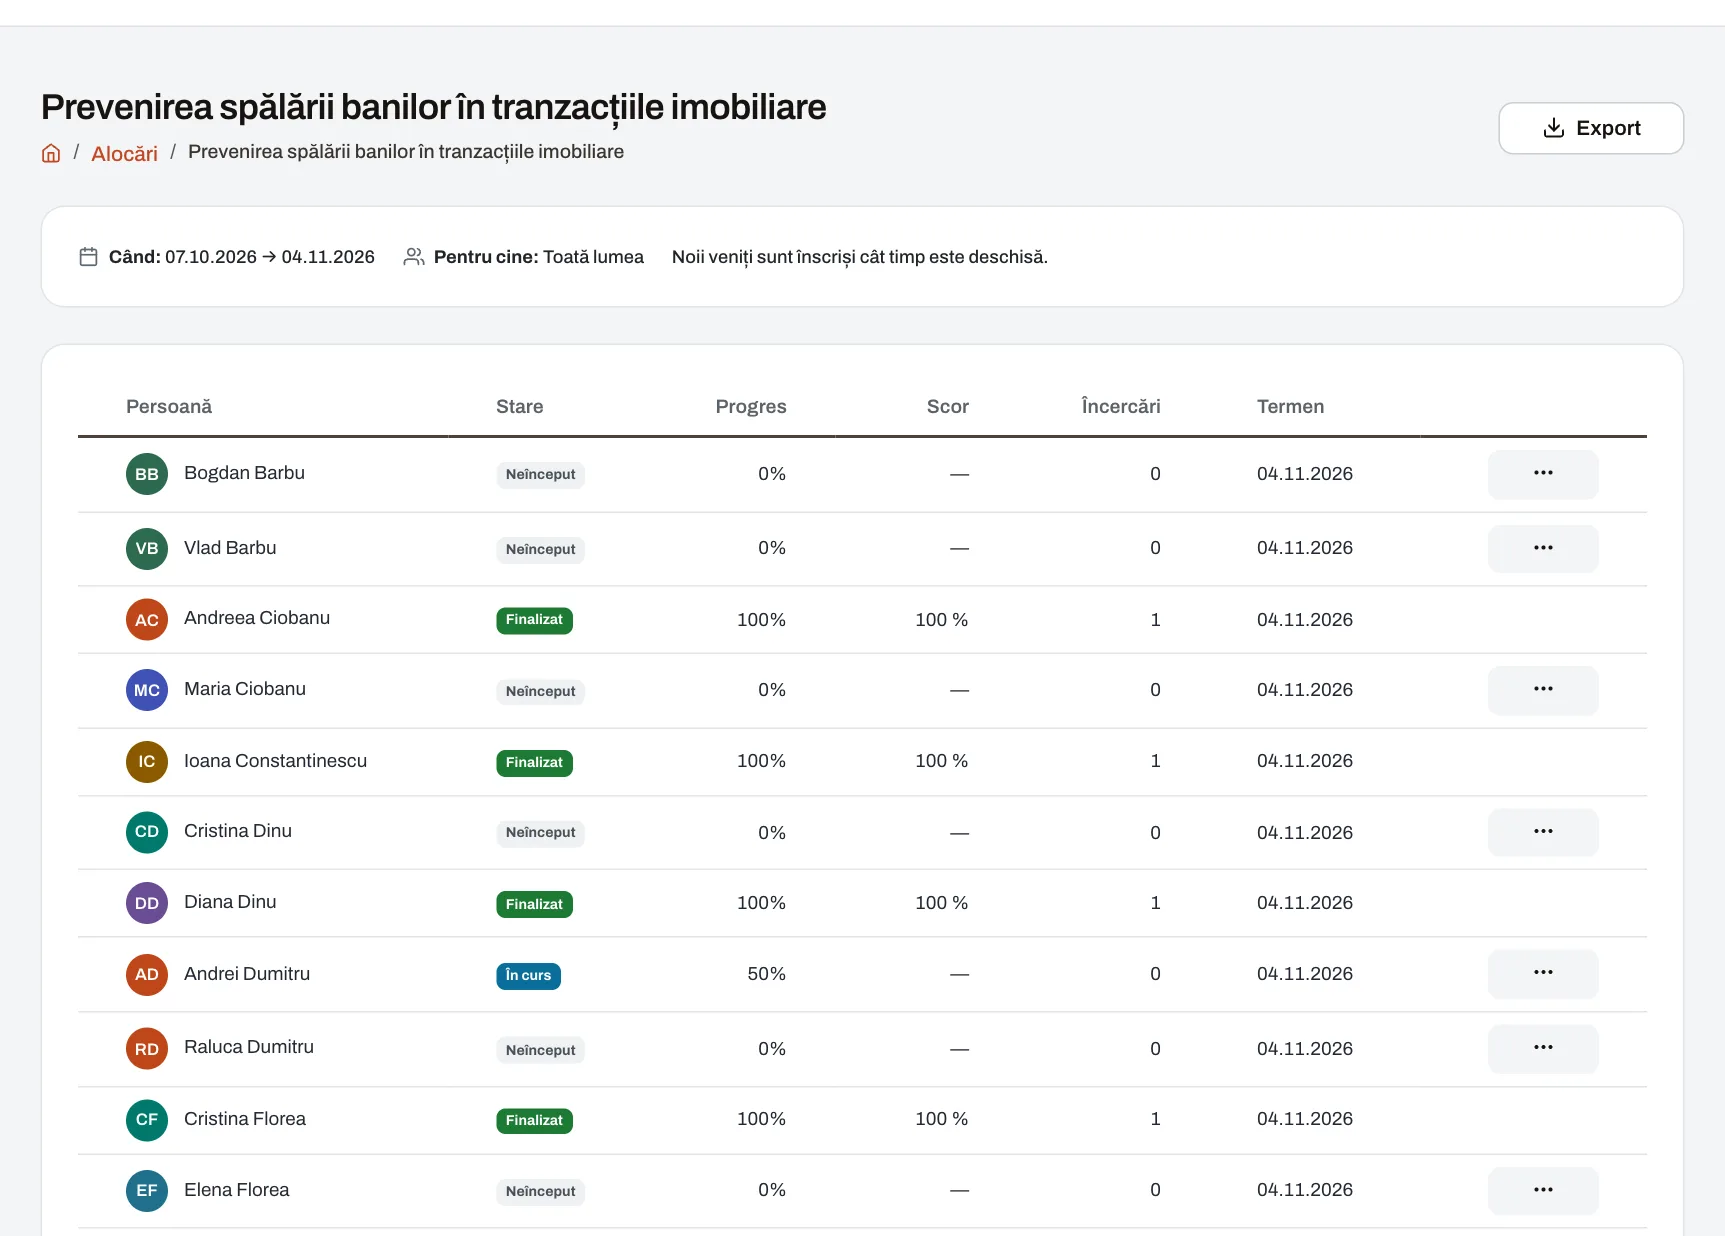
Task: Click the IC avatar of Ioana Constantinescu
Action: (x=147, y=762)
